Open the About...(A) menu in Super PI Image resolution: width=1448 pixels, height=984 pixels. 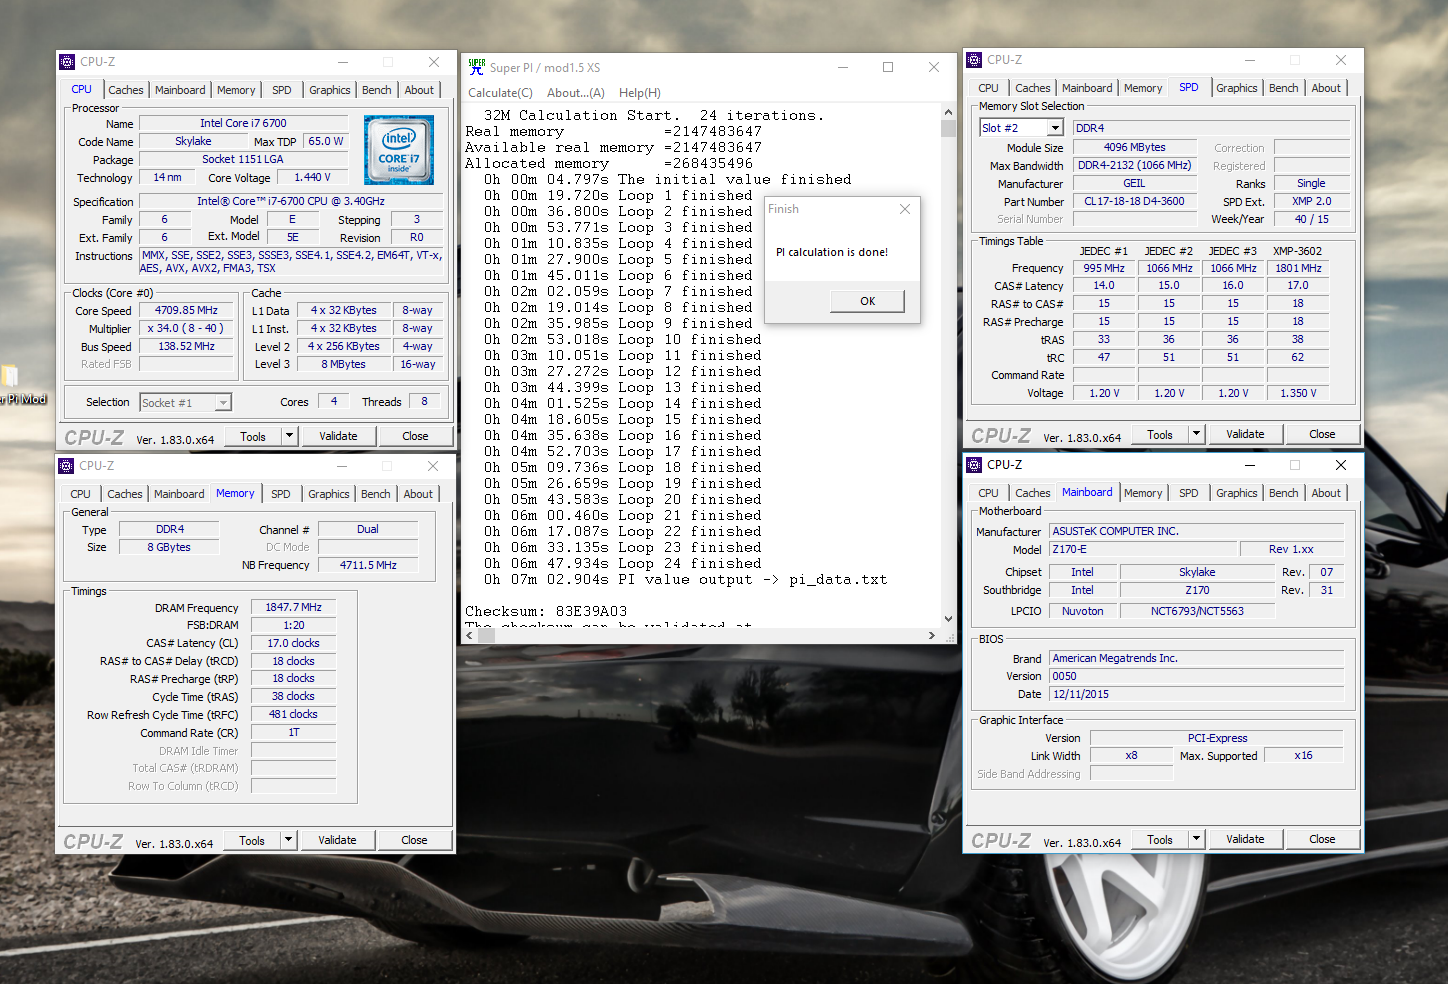pos(576,93)
